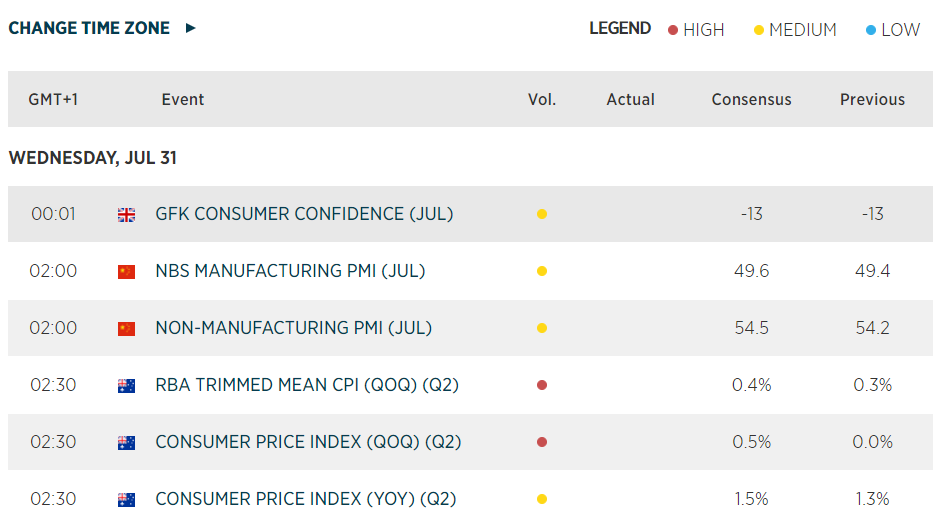
Task: Click yellow volatility dot for GFK Consumer Confidence
Action: (x=542, y=214)
